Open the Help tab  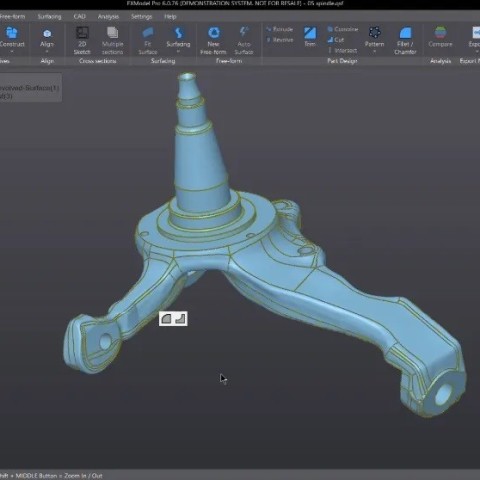coord(170,16)
